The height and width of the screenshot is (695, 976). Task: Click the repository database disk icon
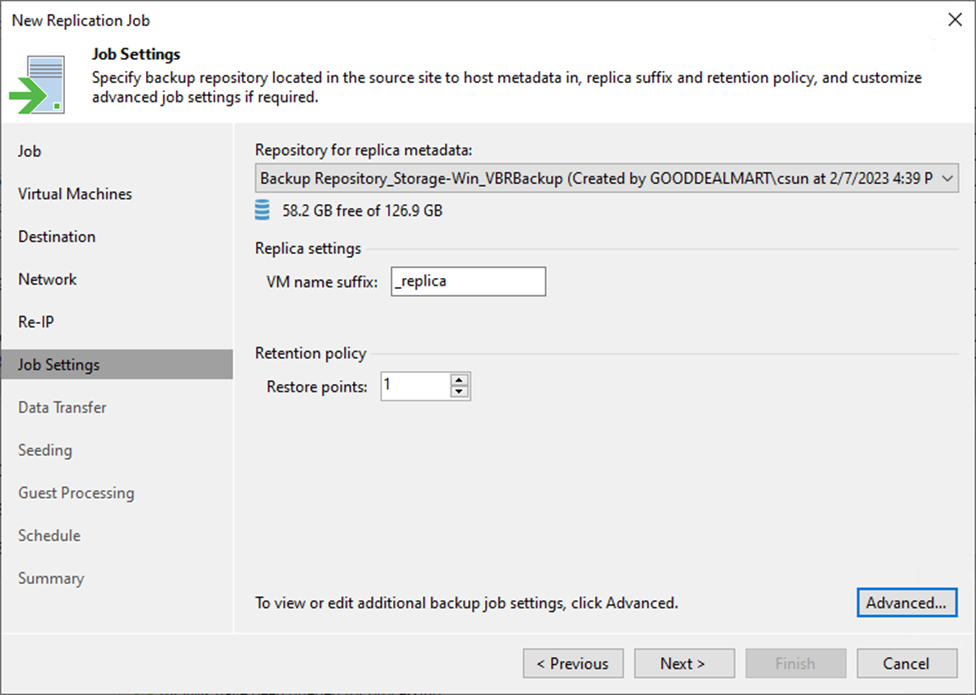click(x=262, y=210)
